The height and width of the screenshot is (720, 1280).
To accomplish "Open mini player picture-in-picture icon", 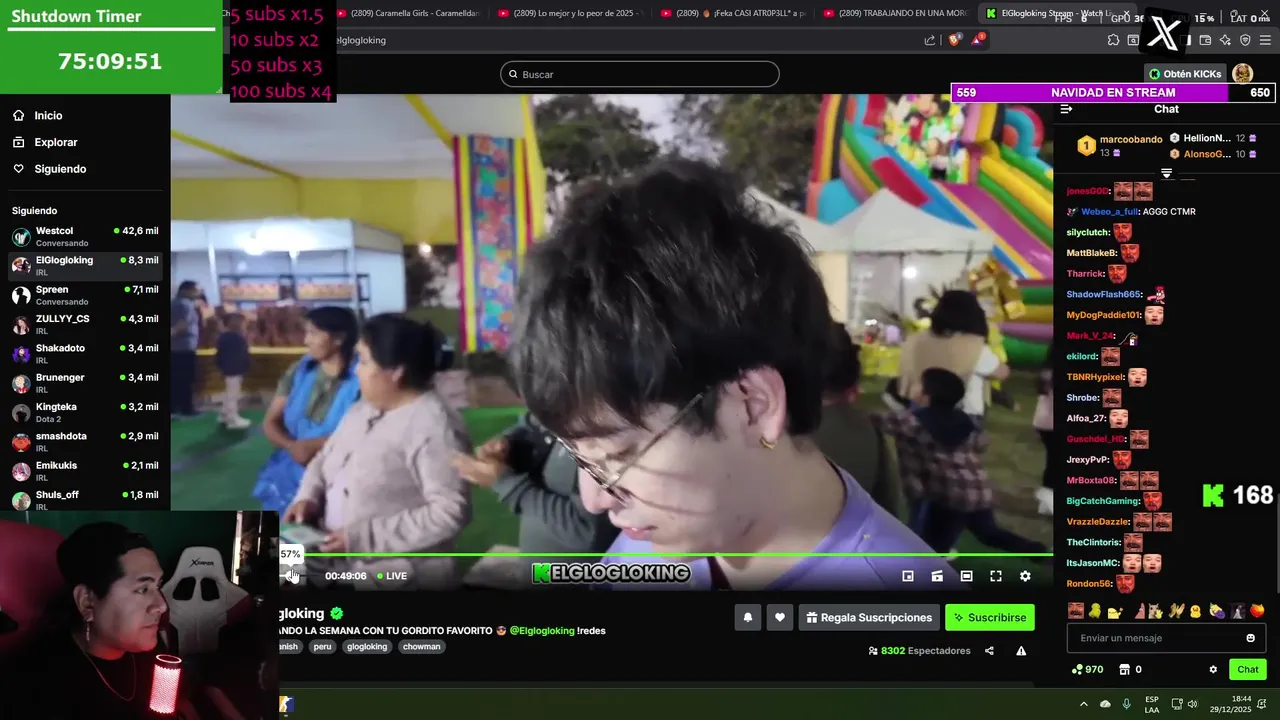I will click(908, 576).
